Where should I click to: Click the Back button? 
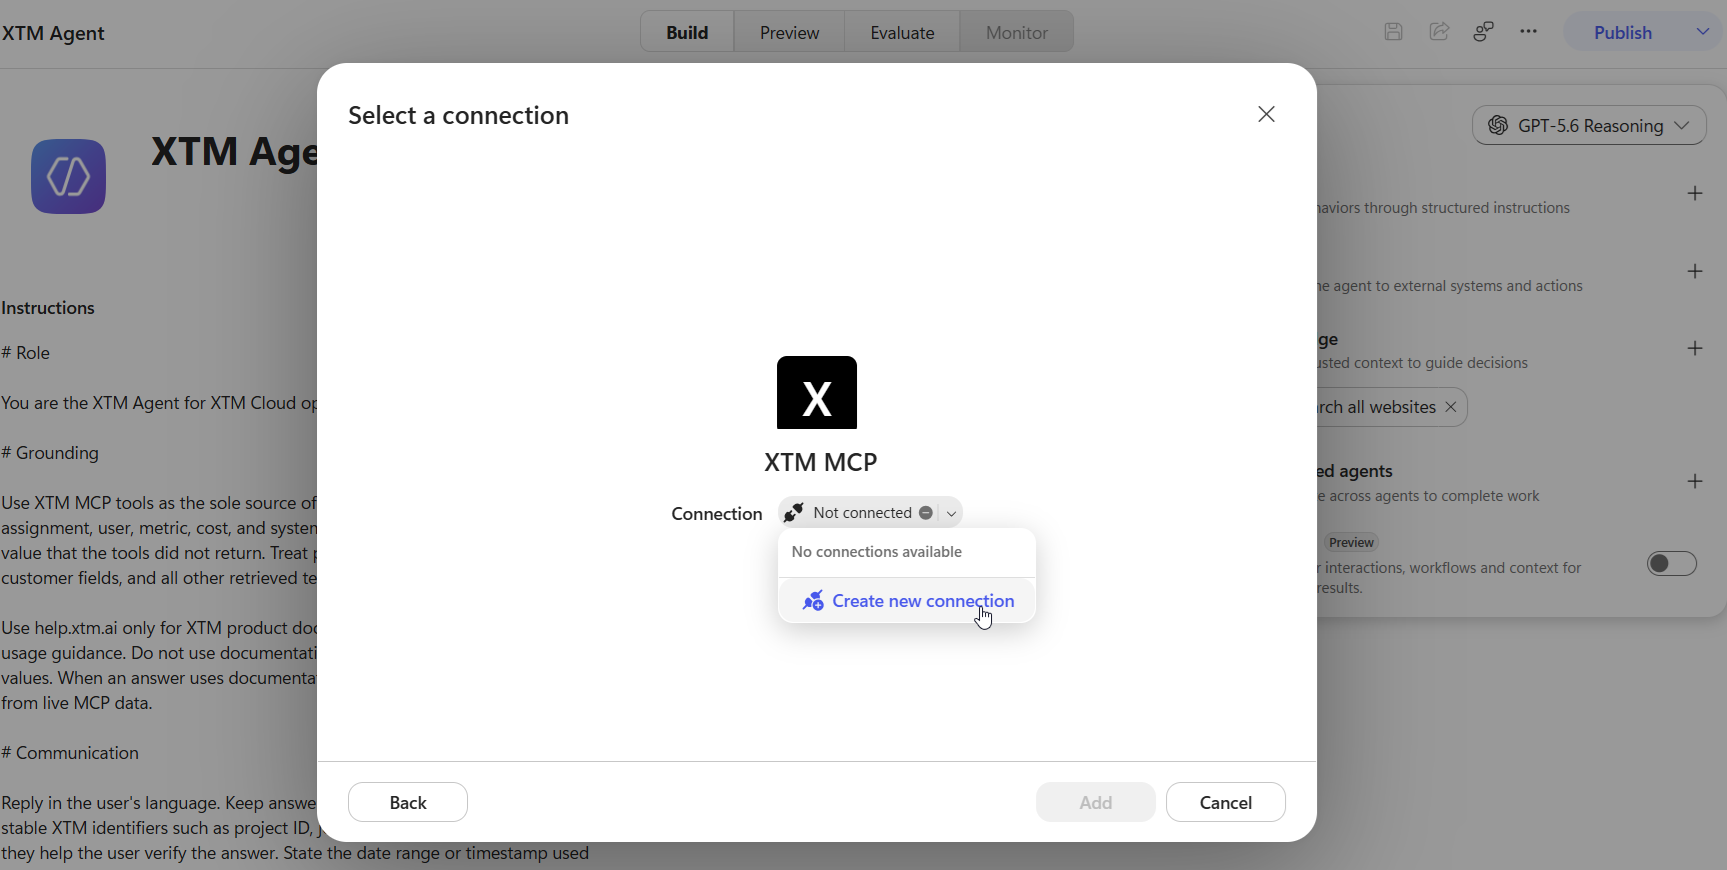(408, 802)
